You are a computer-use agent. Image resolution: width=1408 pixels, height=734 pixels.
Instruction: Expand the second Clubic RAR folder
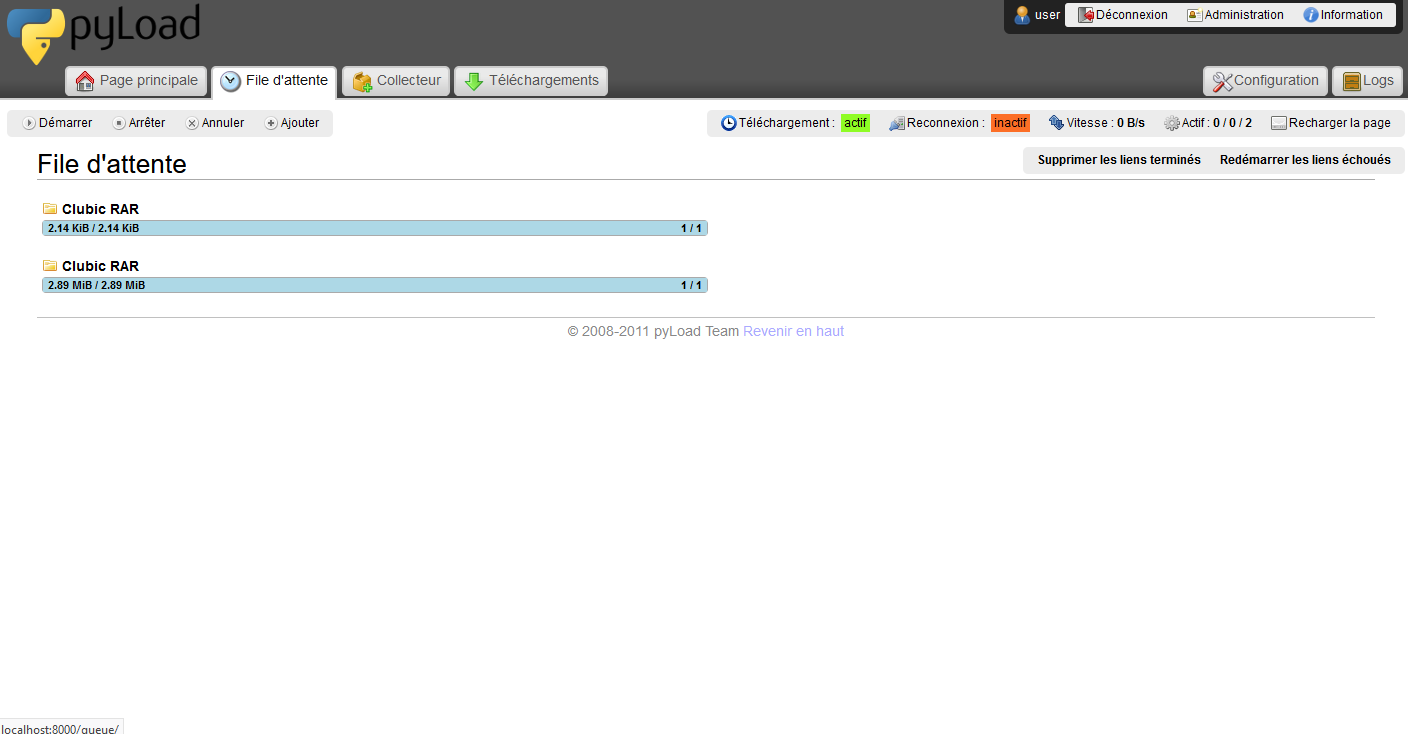coord(100,266)
